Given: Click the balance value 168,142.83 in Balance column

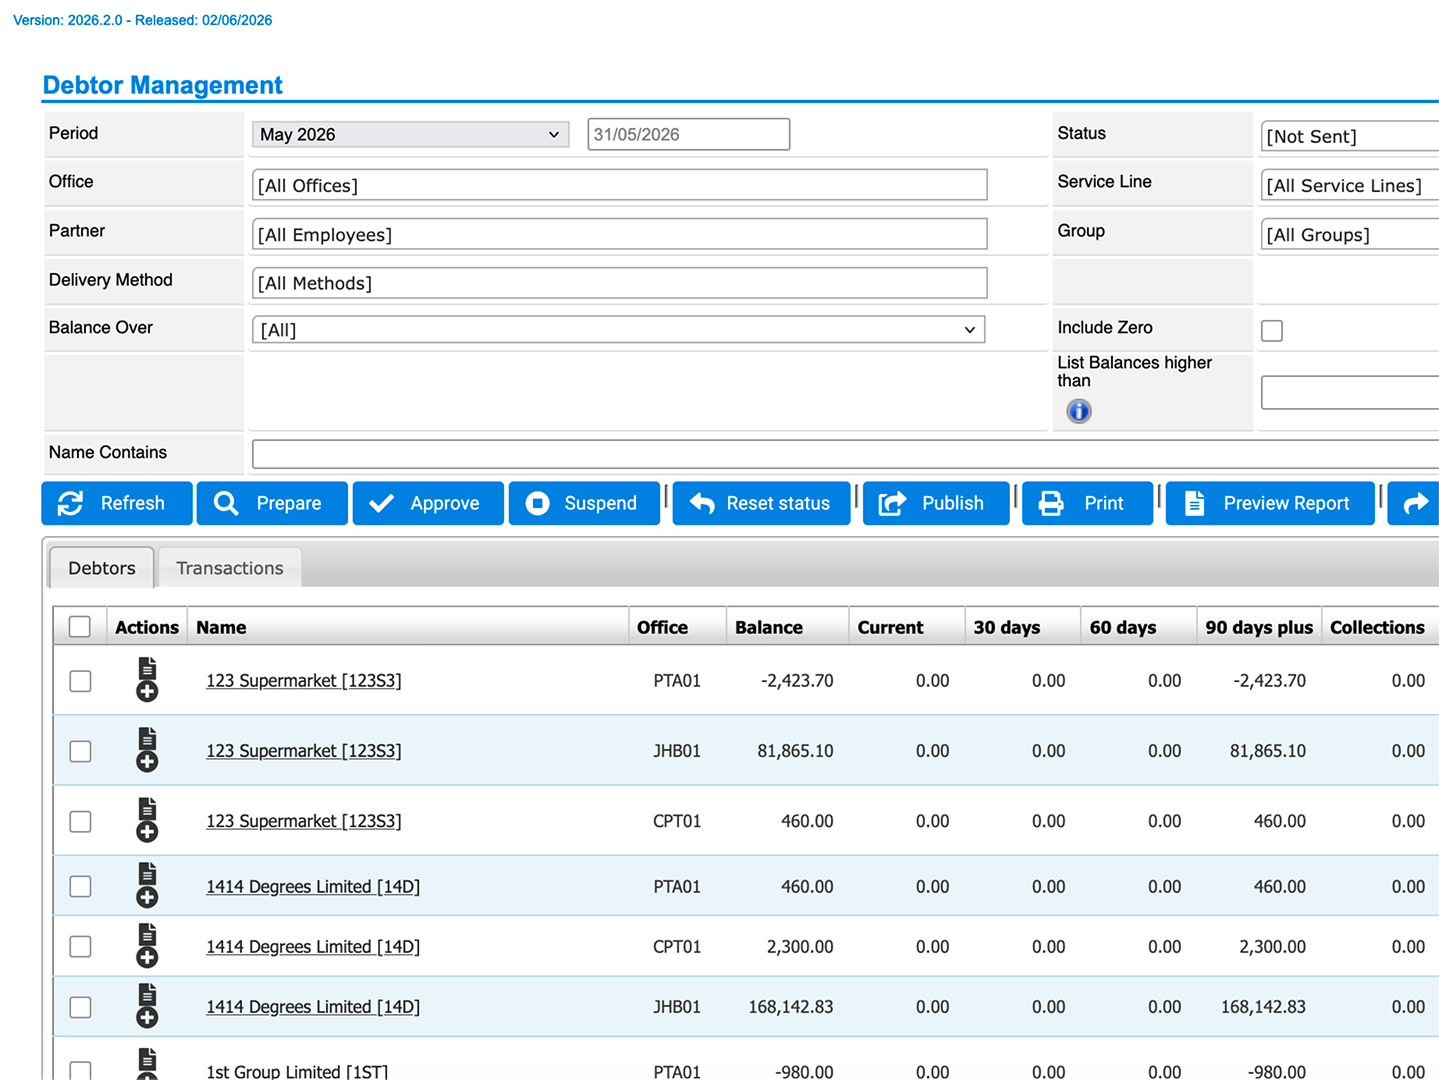Looking at the screenshot, I should pyautogui.click(x=790, y=1007).
